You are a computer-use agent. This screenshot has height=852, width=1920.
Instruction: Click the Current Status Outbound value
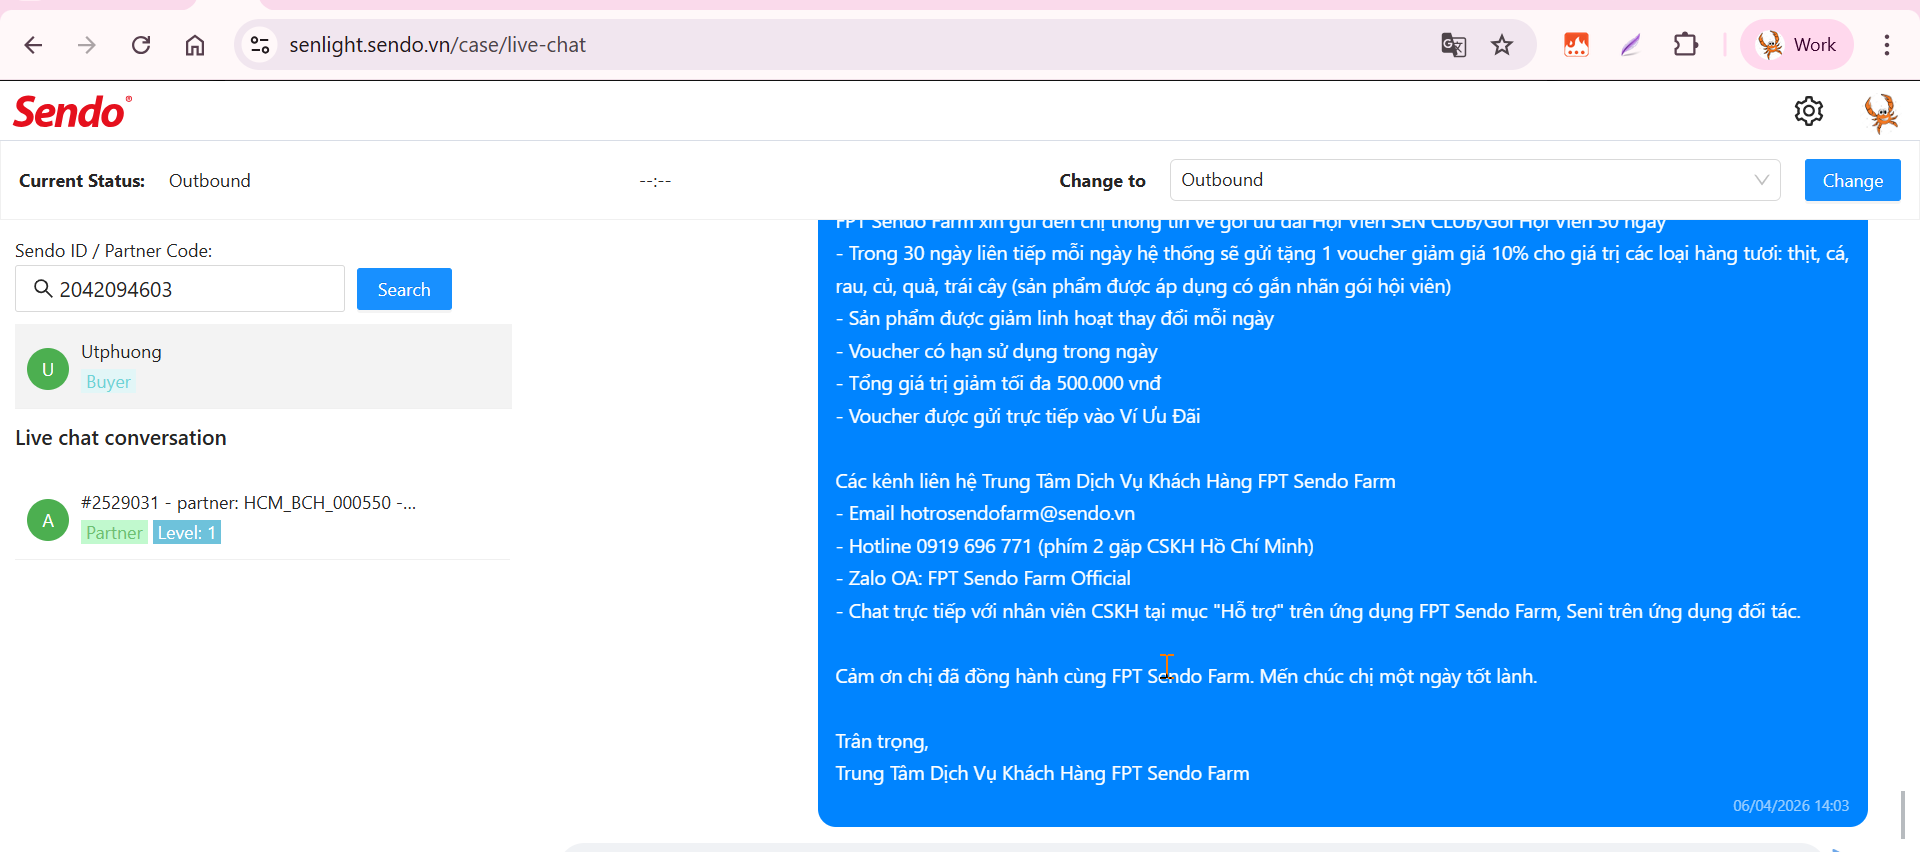[210, 181]
